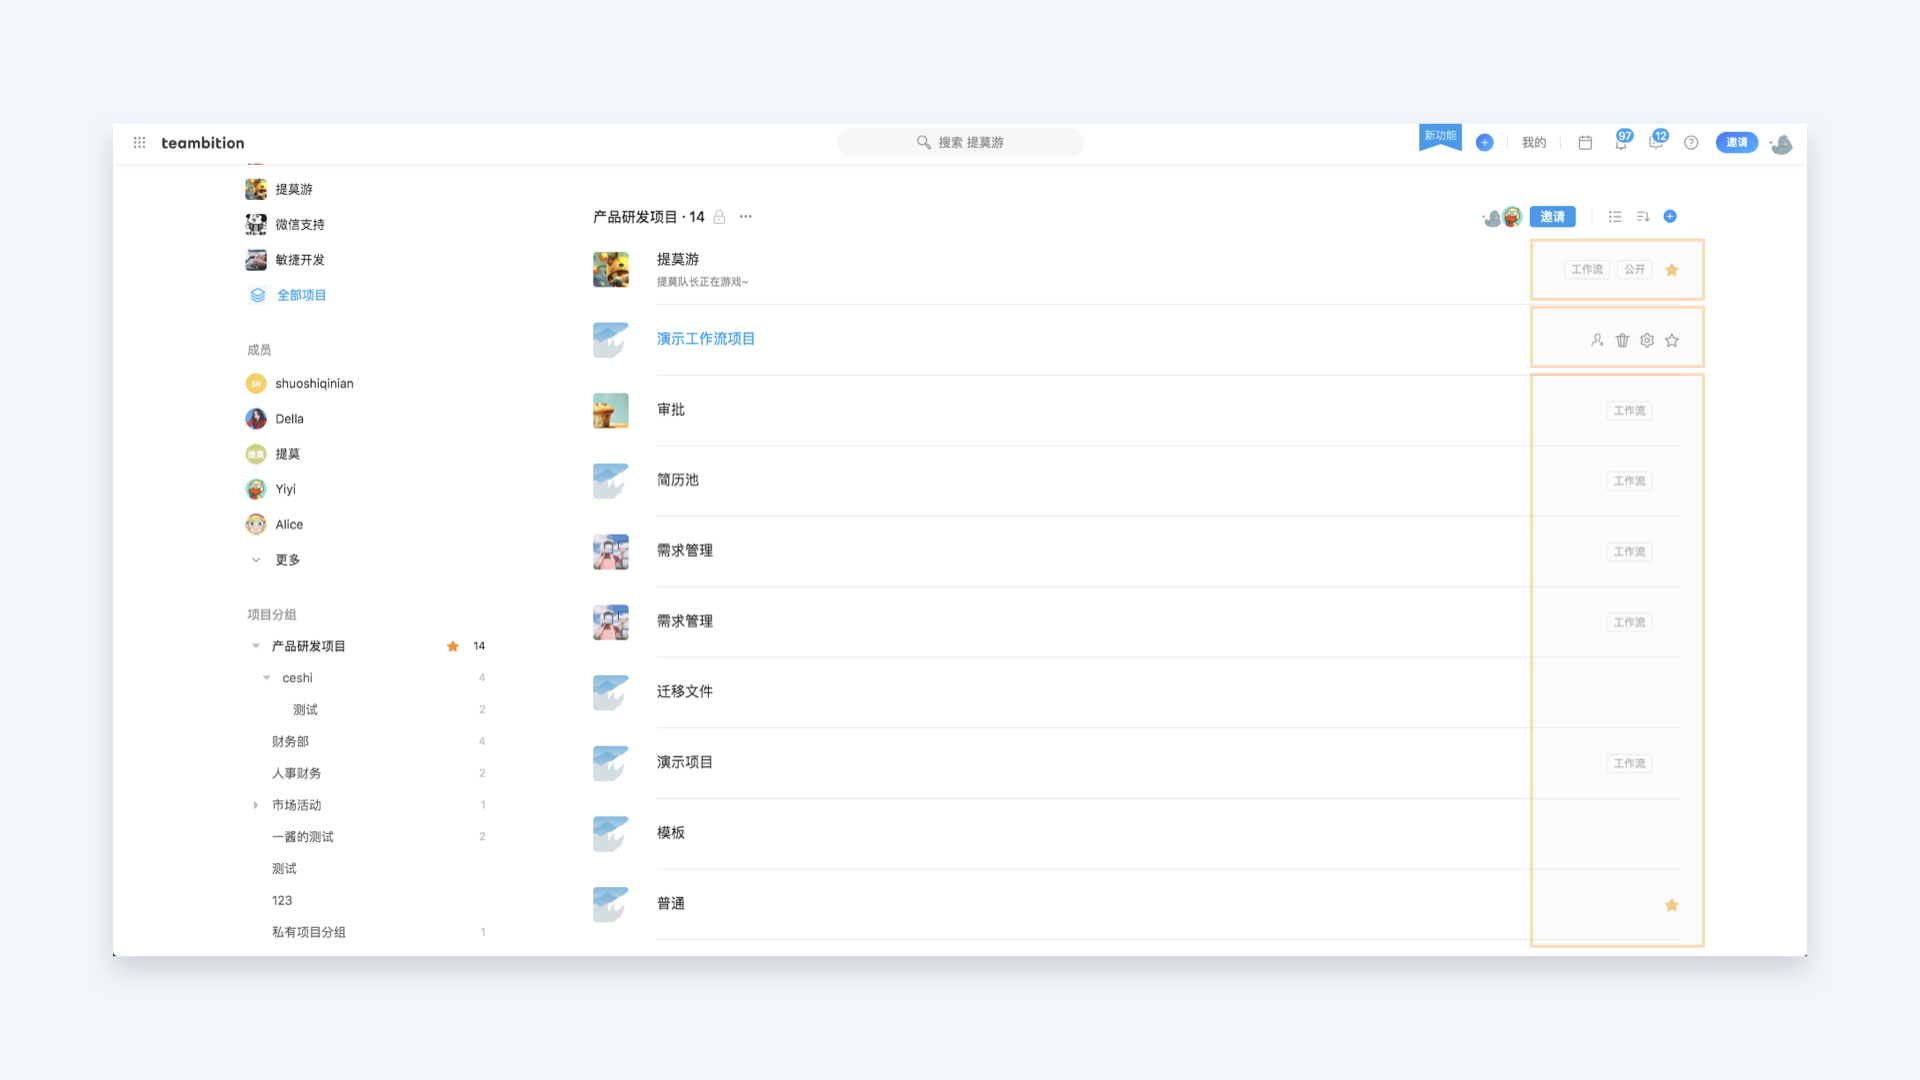Select 全部项目 in sidebar
This screenshot has height=1080, width=1920.
tap(302, 295)
